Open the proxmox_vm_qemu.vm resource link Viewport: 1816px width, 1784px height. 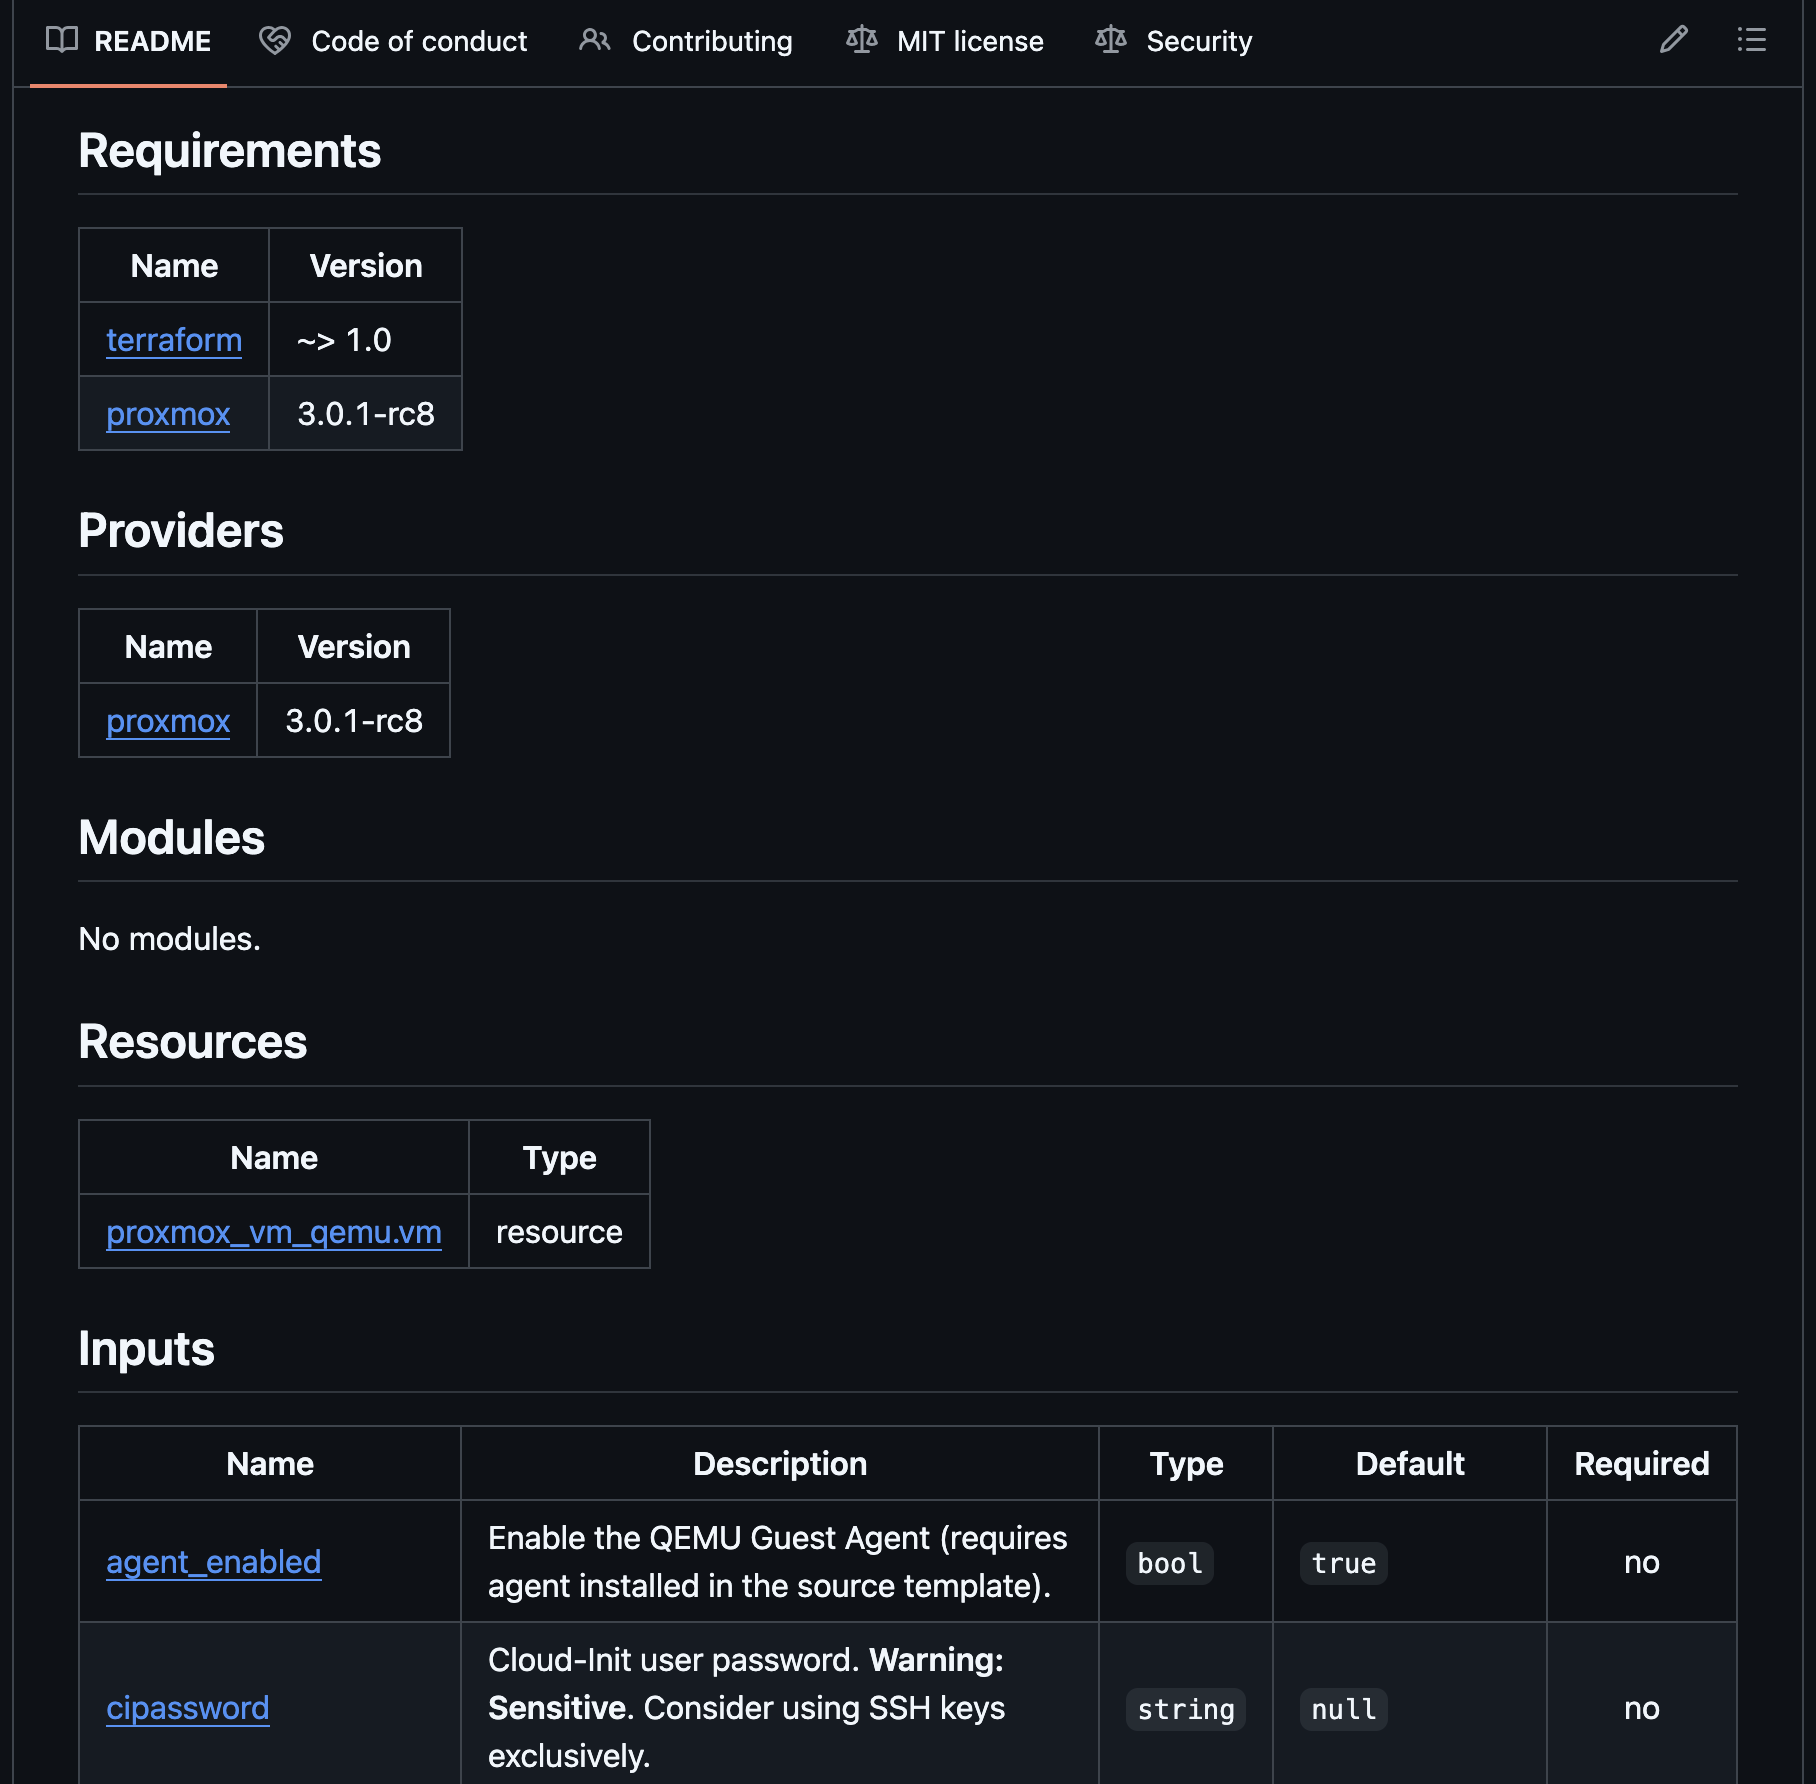tap(274, 1232)
